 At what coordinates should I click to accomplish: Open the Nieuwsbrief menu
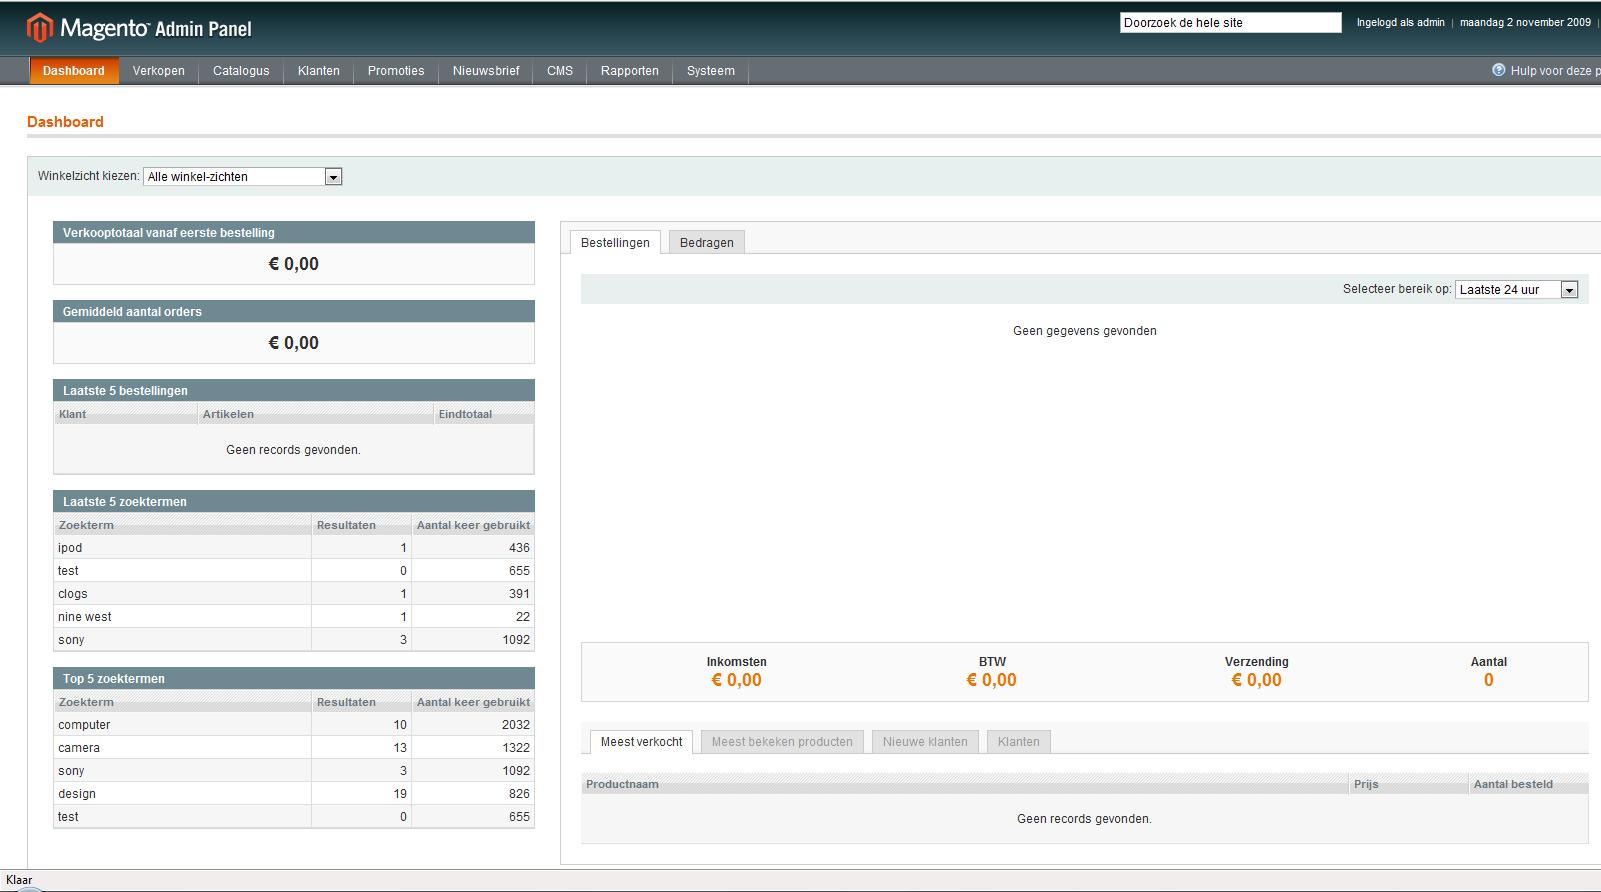(486, 71)
